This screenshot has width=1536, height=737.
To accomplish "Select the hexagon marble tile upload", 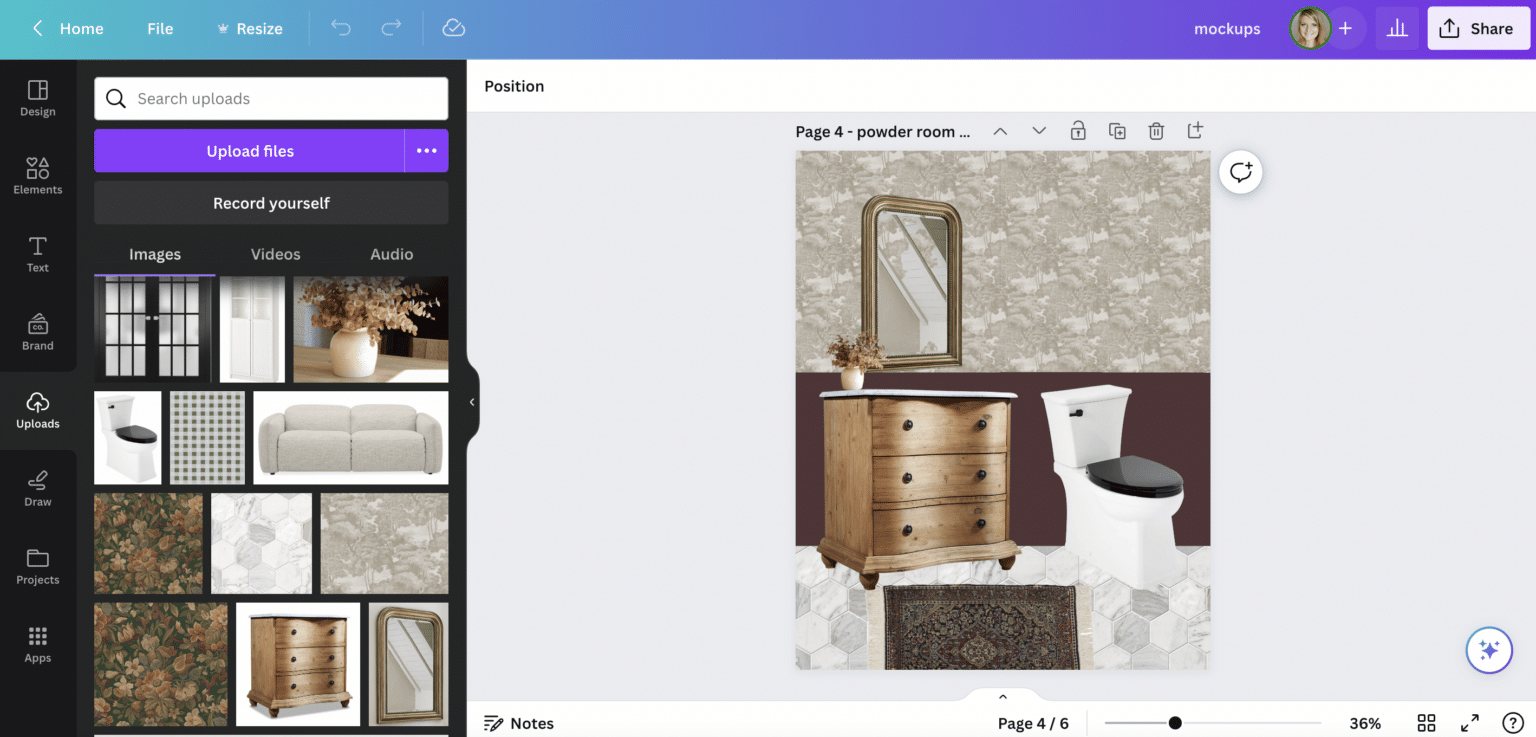I will pyautogui.click(x=261, y=543).
